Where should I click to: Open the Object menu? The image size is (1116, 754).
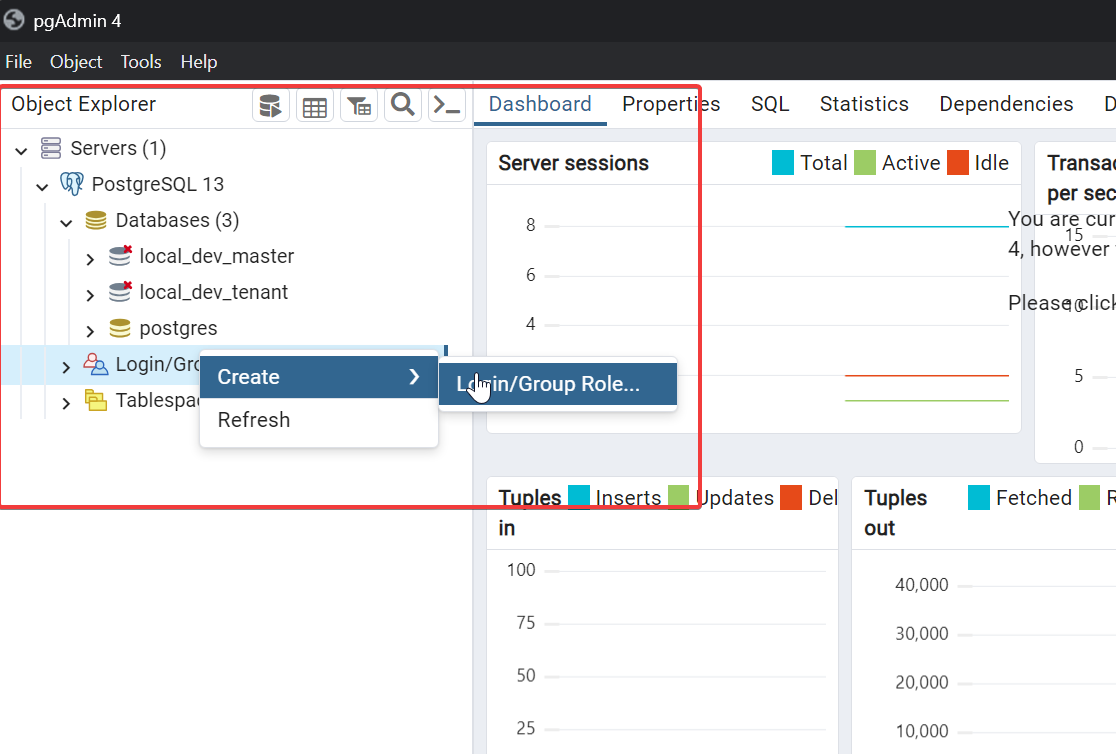[75, 62]
